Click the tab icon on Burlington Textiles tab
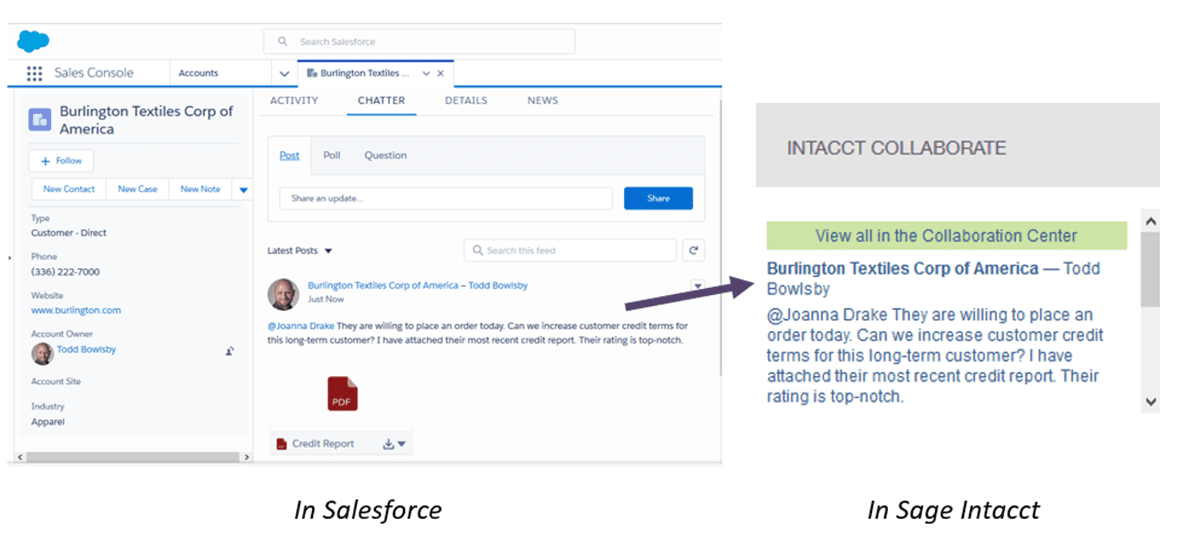1195x543 pixels. click(312, 74)
